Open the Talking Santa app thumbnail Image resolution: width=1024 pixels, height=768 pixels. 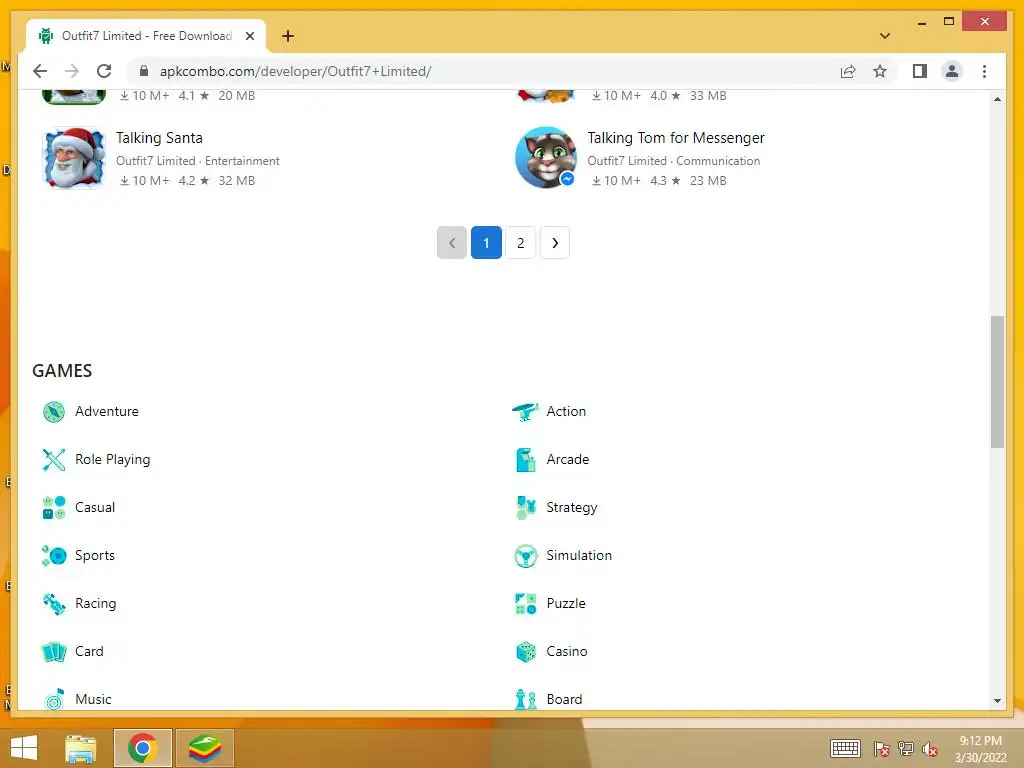coord(74,158)
